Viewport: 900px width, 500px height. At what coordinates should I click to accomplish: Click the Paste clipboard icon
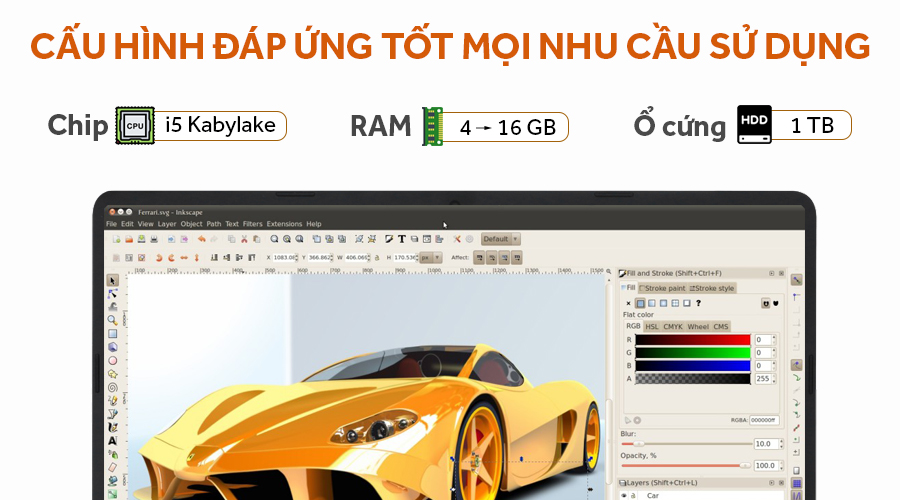click(257, 239)
